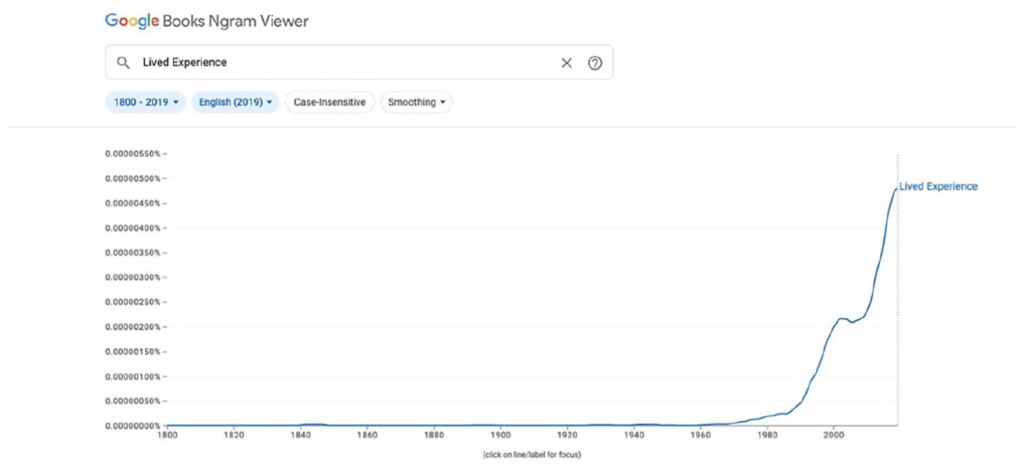This screenshot has height=464, width=1024.
Task: Click the search magnifier icon
Action: [x=122, y=63]
